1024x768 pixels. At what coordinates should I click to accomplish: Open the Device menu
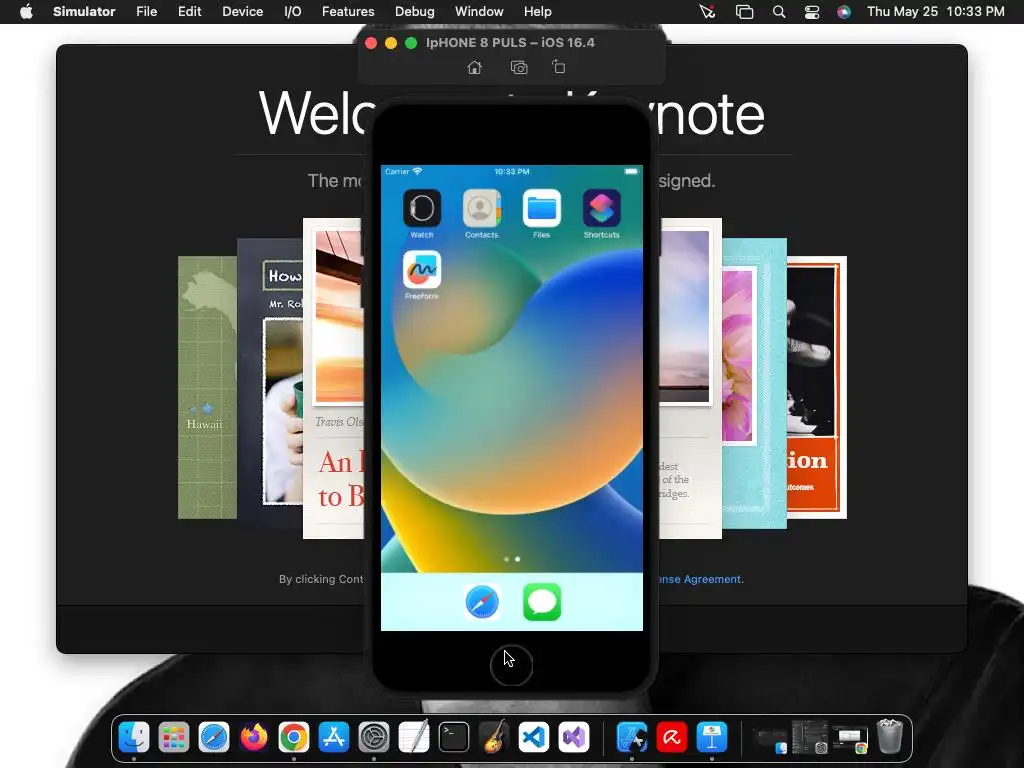click(242, 12)
